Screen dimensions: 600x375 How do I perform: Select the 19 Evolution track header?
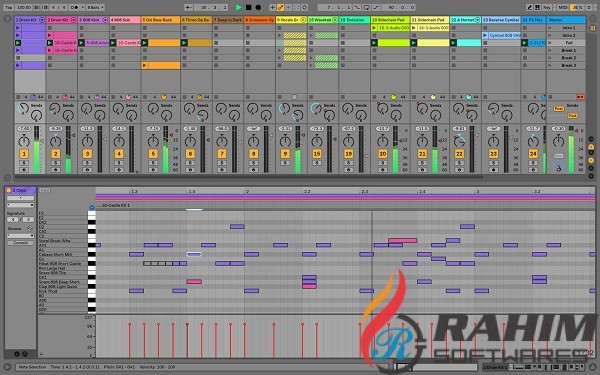pos(354,20)
